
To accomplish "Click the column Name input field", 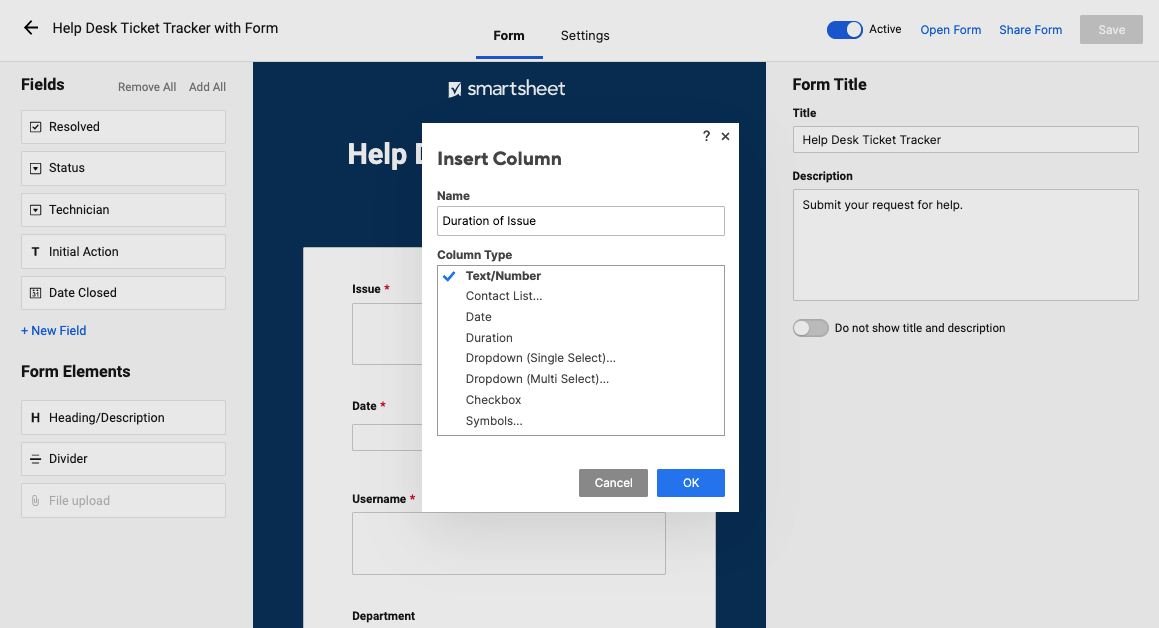I will click(580, 220).
